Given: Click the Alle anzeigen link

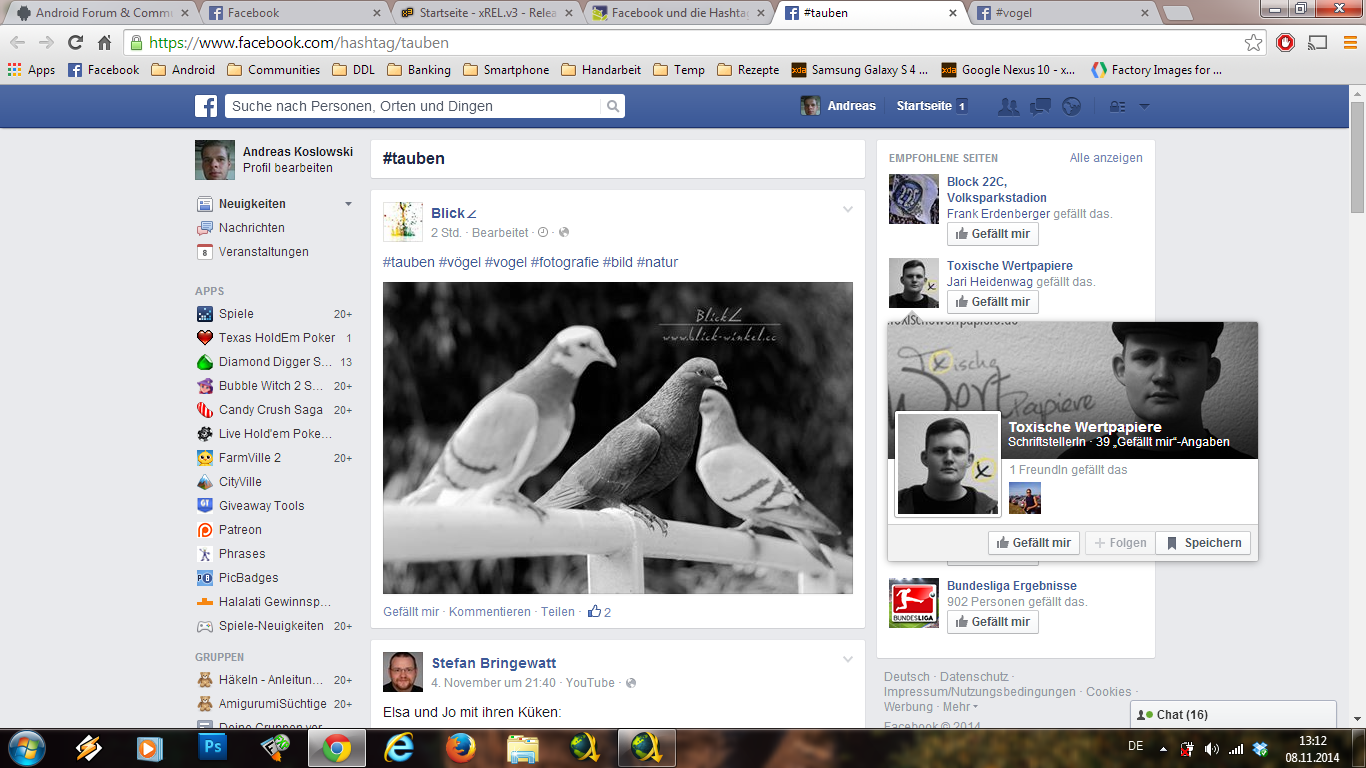Looking at the screenshot, I should point(1105,158).
